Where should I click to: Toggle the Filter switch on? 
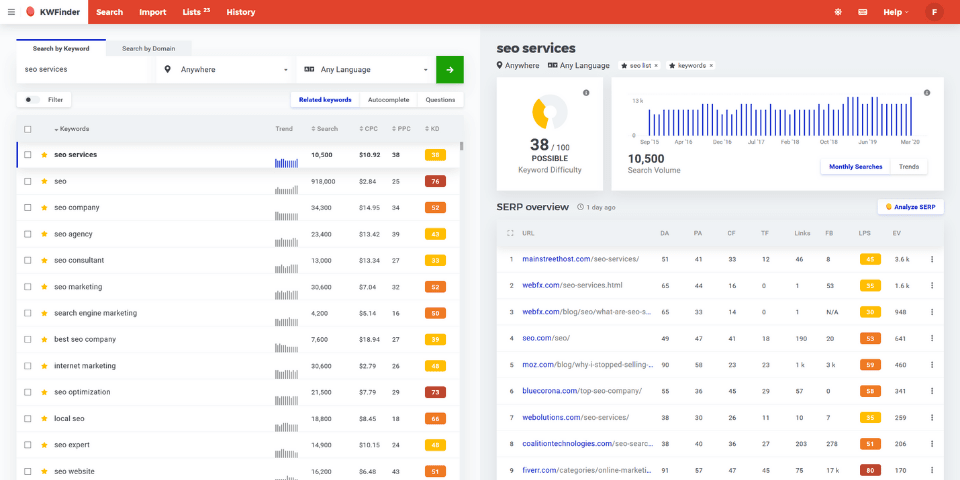[33, 100]
